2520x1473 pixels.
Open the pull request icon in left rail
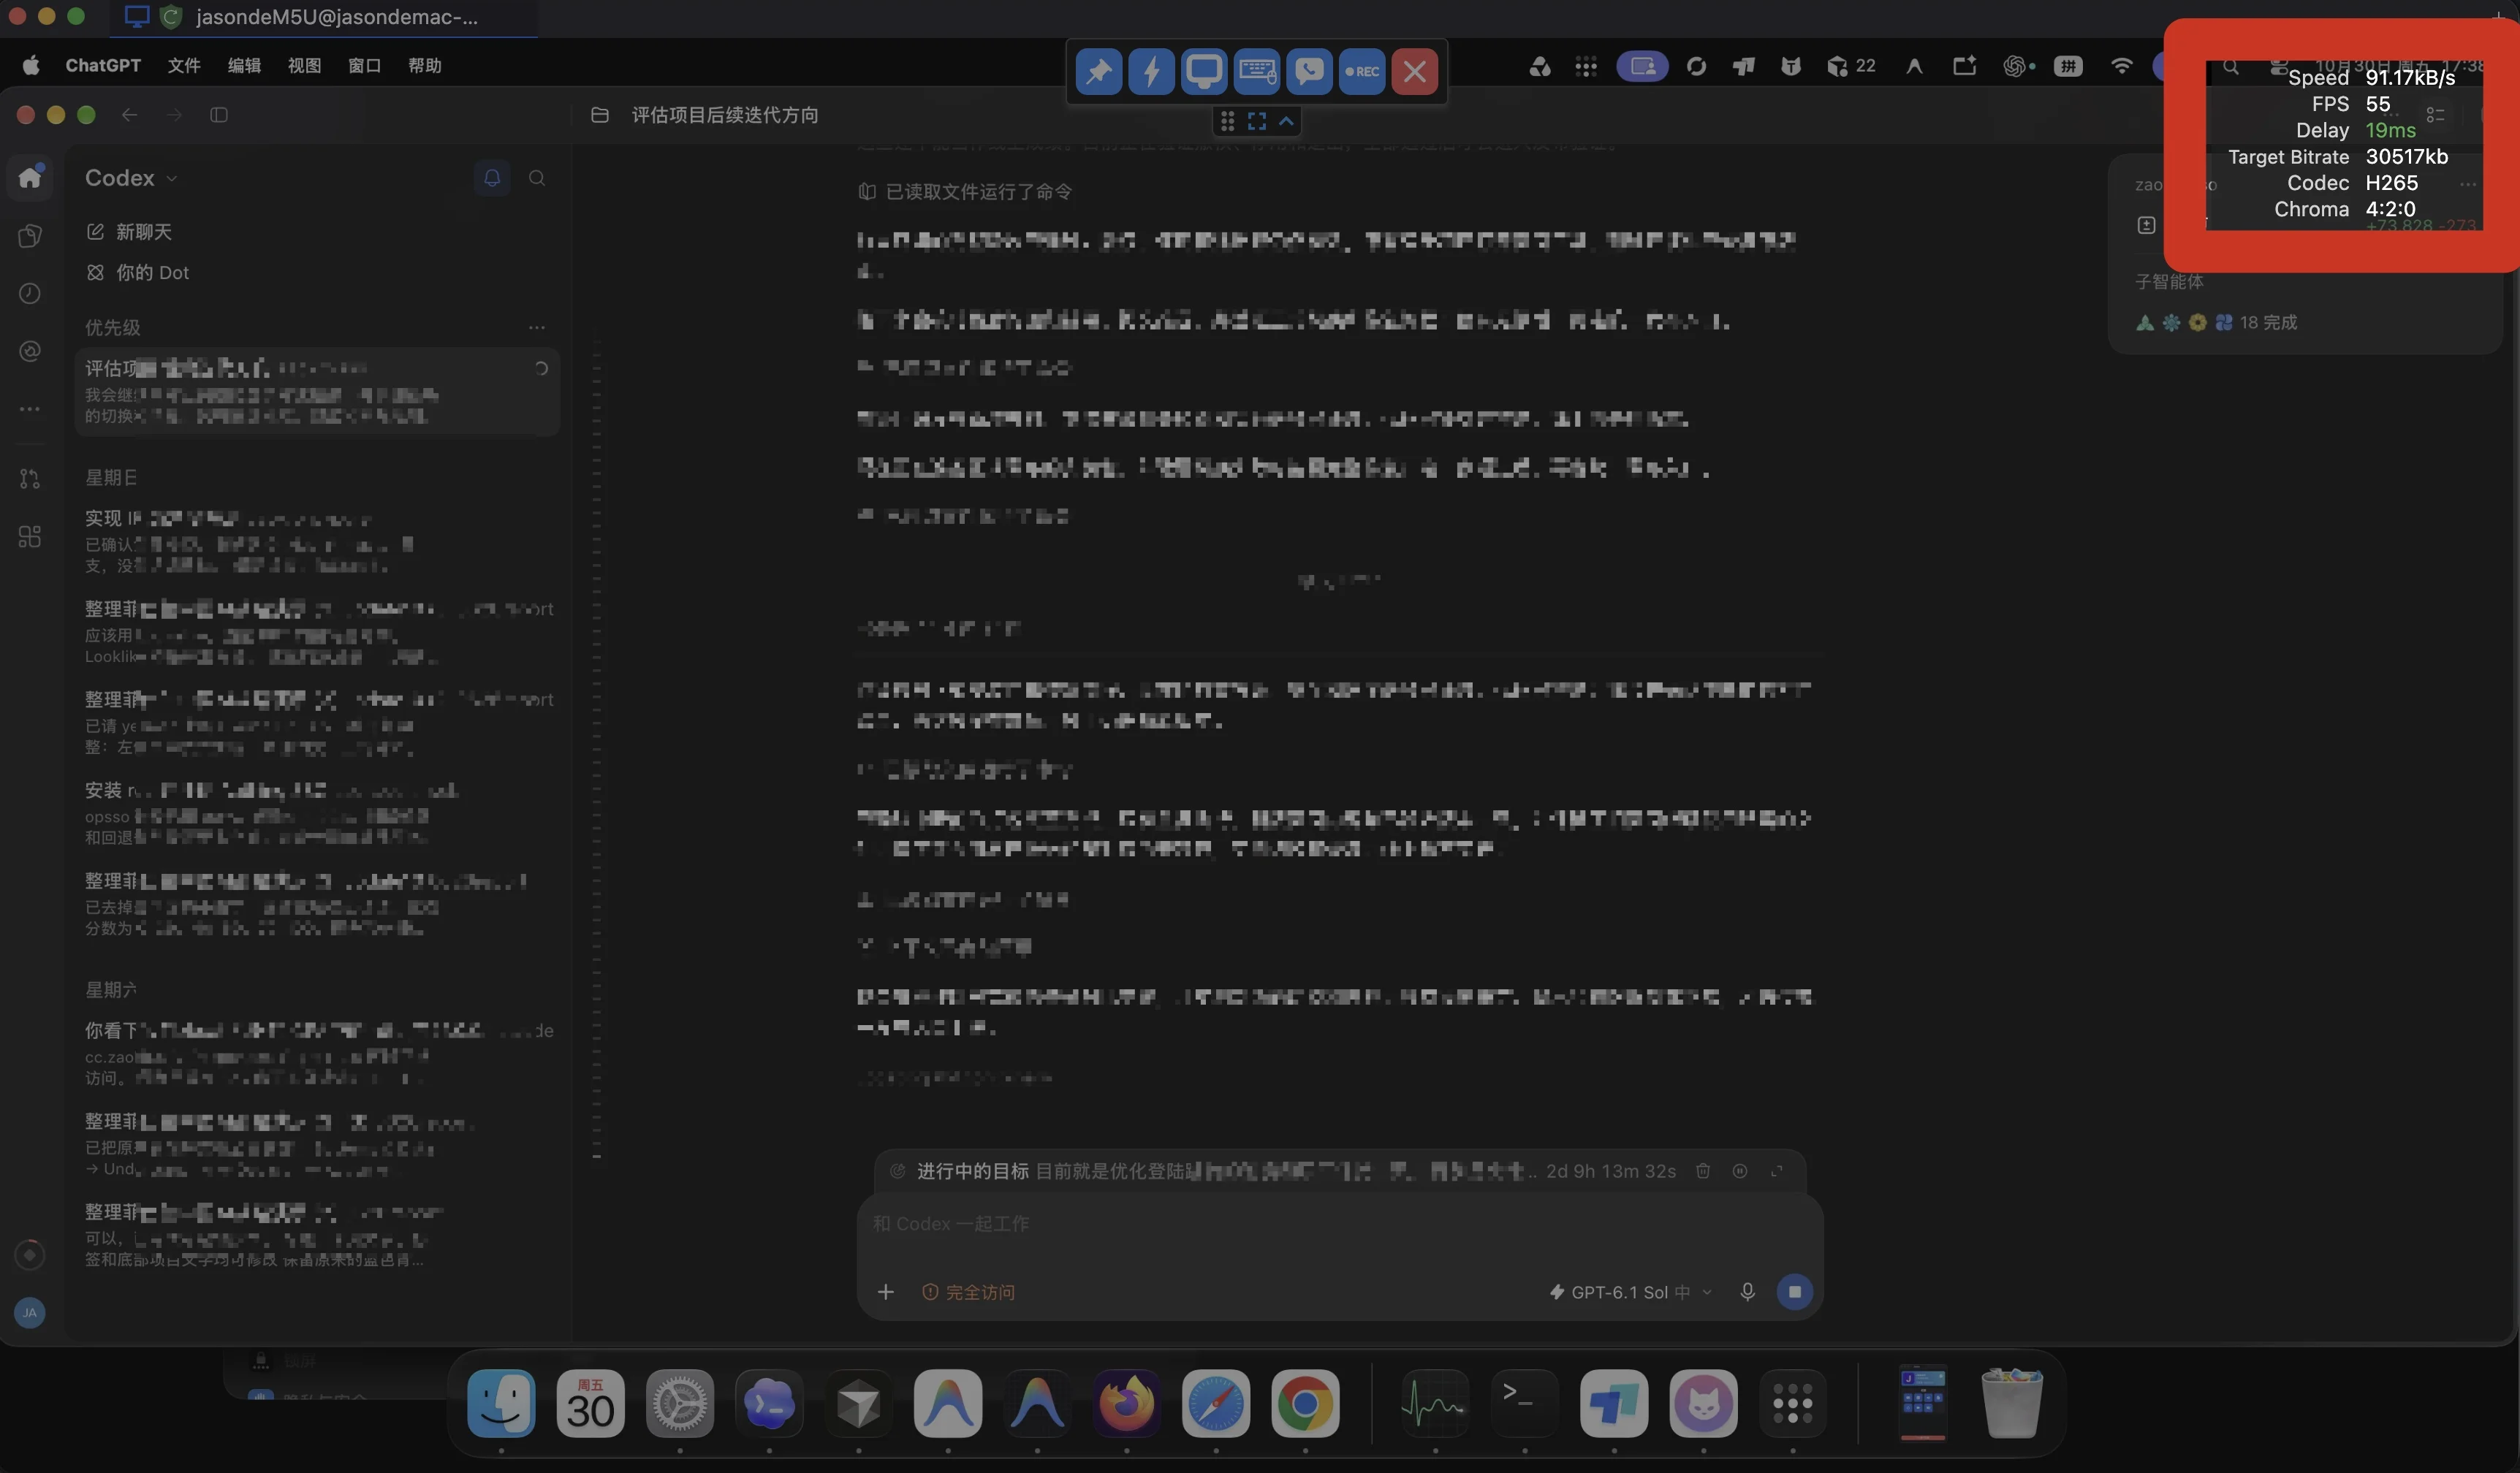[x=30, y=479]
